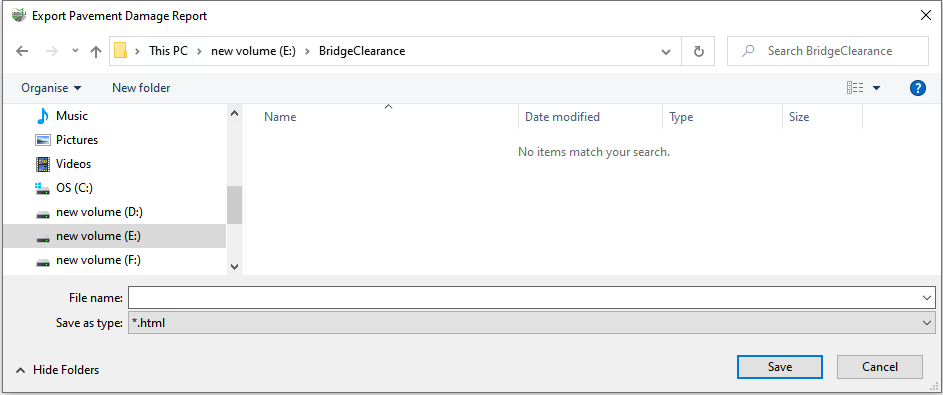Viewport: 943px width, 395px height.
Task: Open help with the question mark icon
Action: [x=917, y=88]
